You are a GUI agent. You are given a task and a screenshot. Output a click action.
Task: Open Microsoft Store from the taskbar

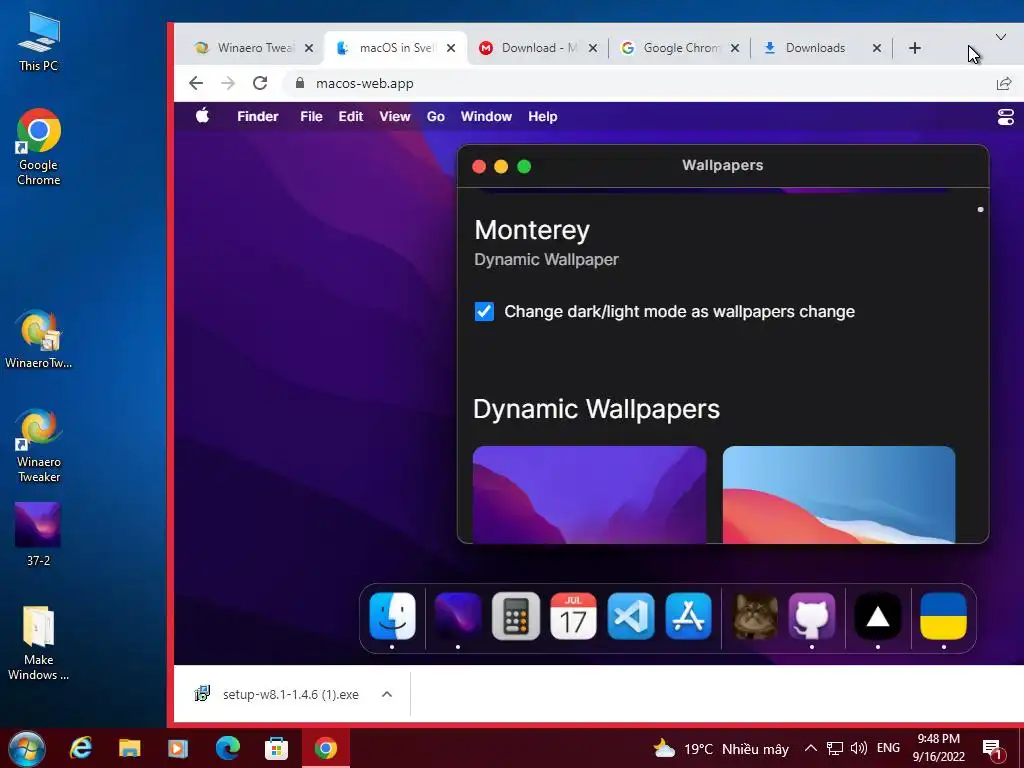tap(276, 748)
